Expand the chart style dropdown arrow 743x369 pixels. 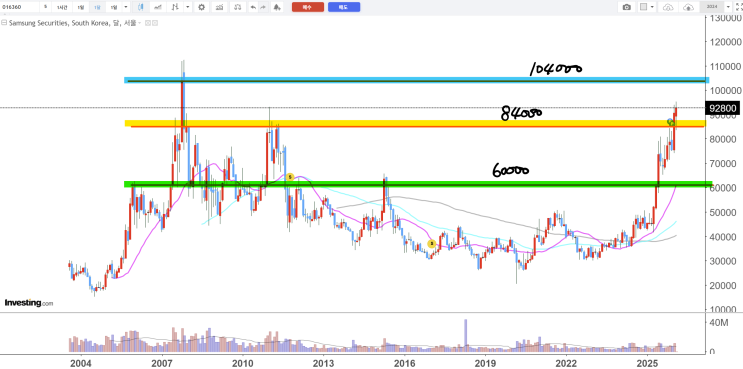pyautogui.click(x=188, y=7)
